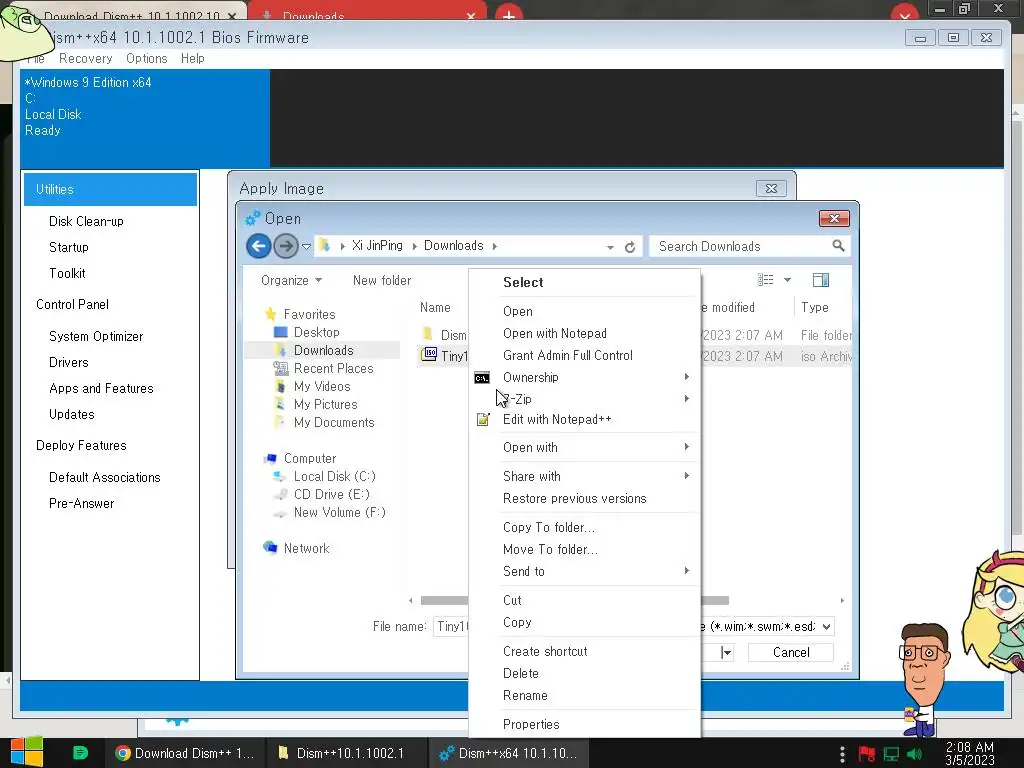Click the Favorites star icon
The image size is (1024, 768).
[x=270, y=314]
